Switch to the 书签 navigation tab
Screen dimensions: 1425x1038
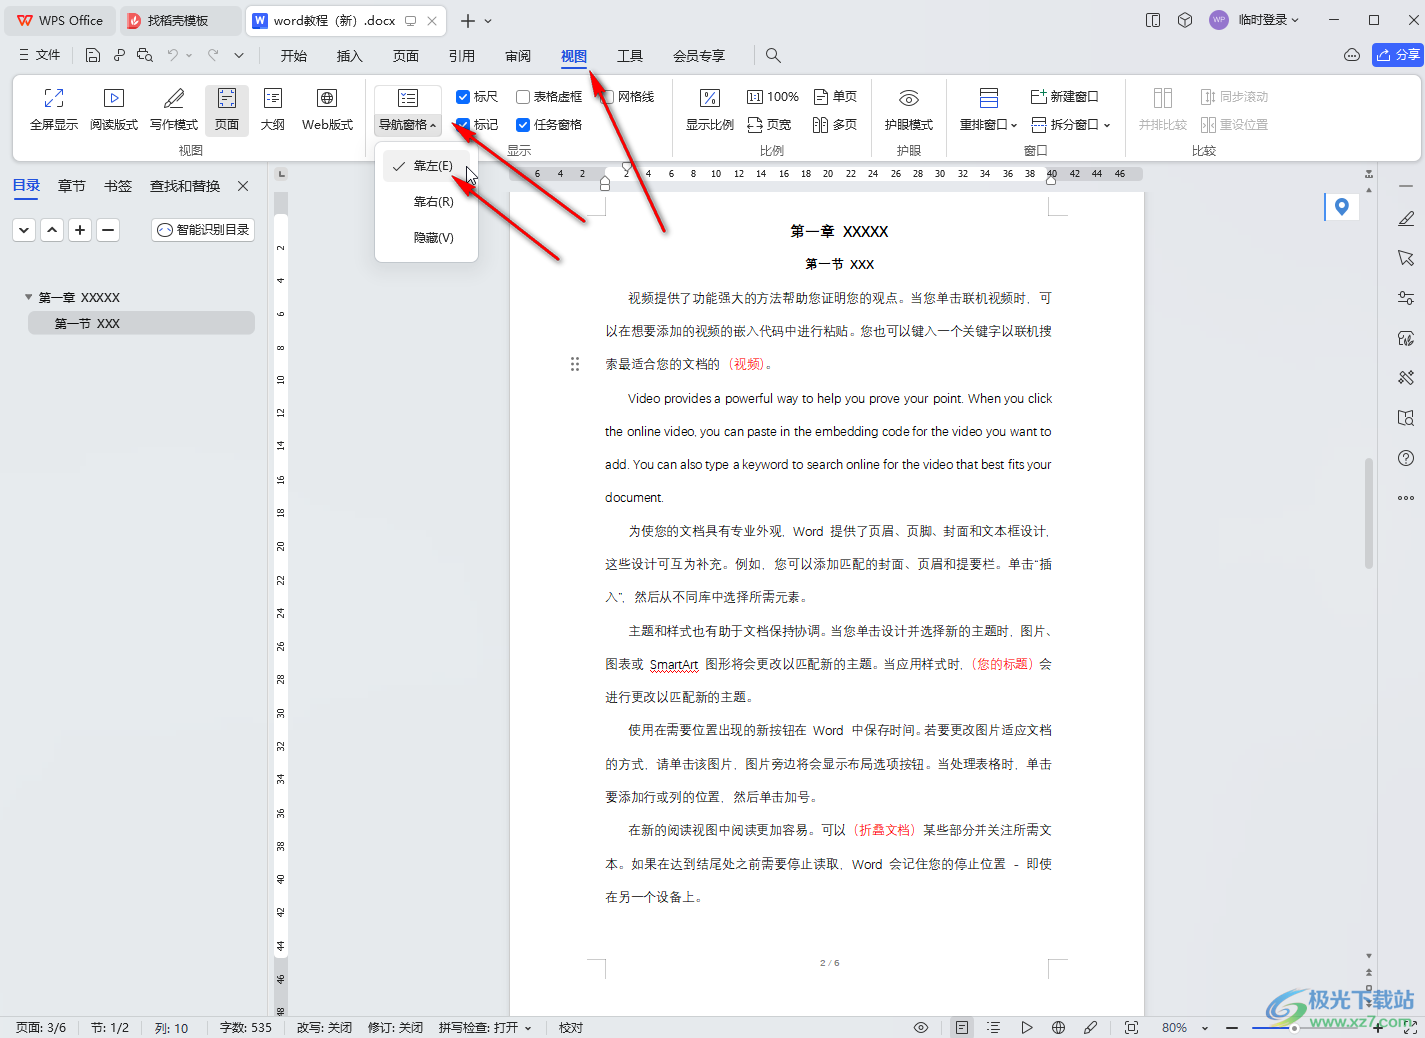[x=118, y=186]
